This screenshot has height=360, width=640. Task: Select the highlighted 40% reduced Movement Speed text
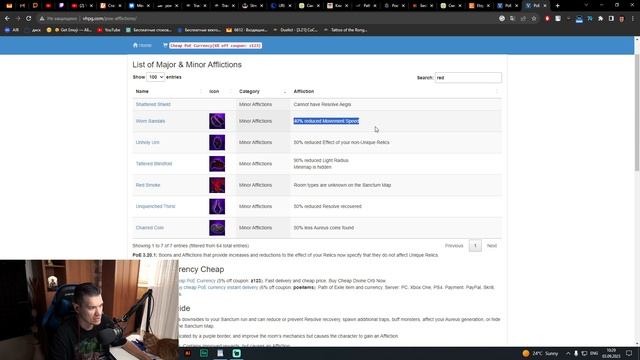tap(326, 121)
